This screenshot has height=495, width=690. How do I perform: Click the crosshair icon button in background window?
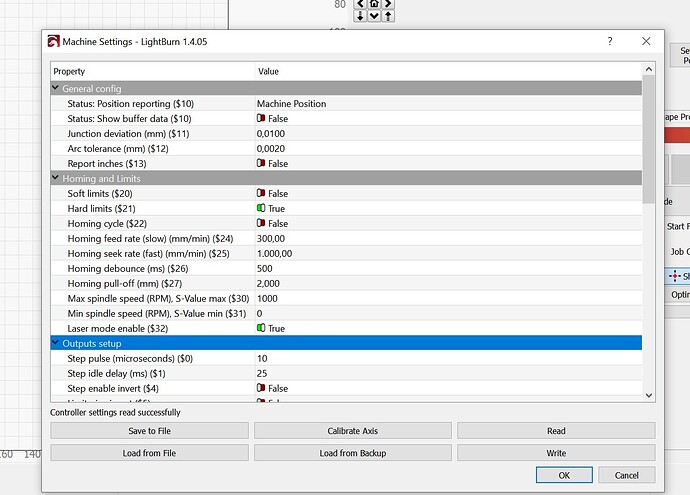click(678, 276)
